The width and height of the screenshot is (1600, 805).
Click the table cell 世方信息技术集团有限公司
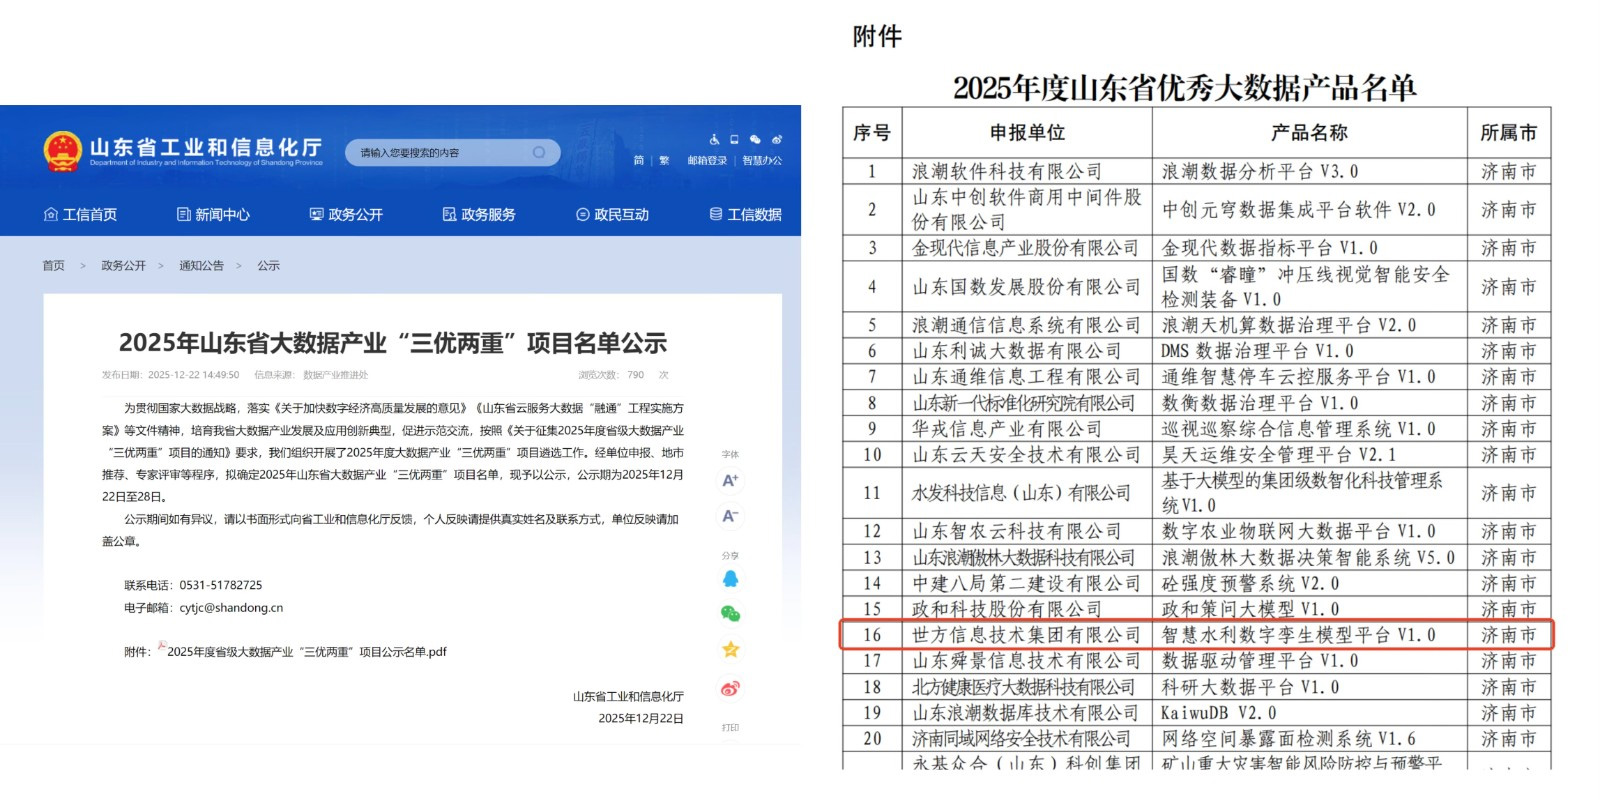coord(1027,635)
